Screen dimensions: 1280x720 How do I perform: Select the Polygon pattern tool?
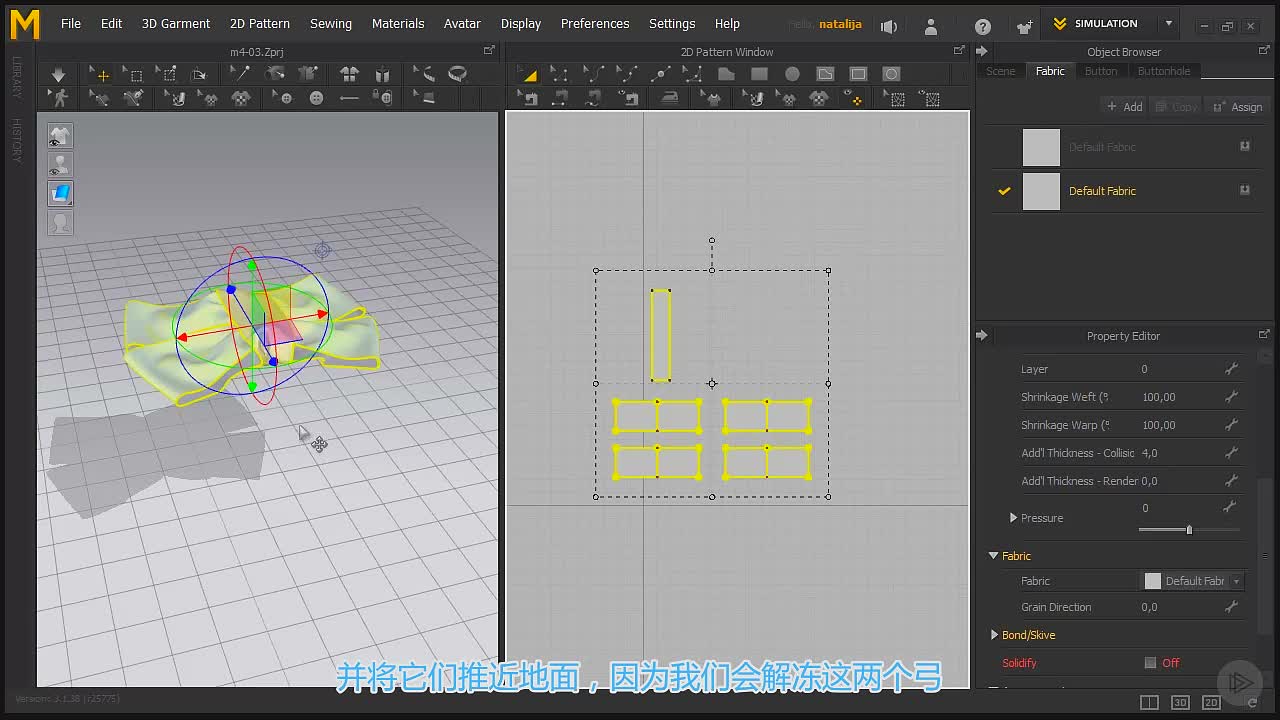(x=726, y=75)
